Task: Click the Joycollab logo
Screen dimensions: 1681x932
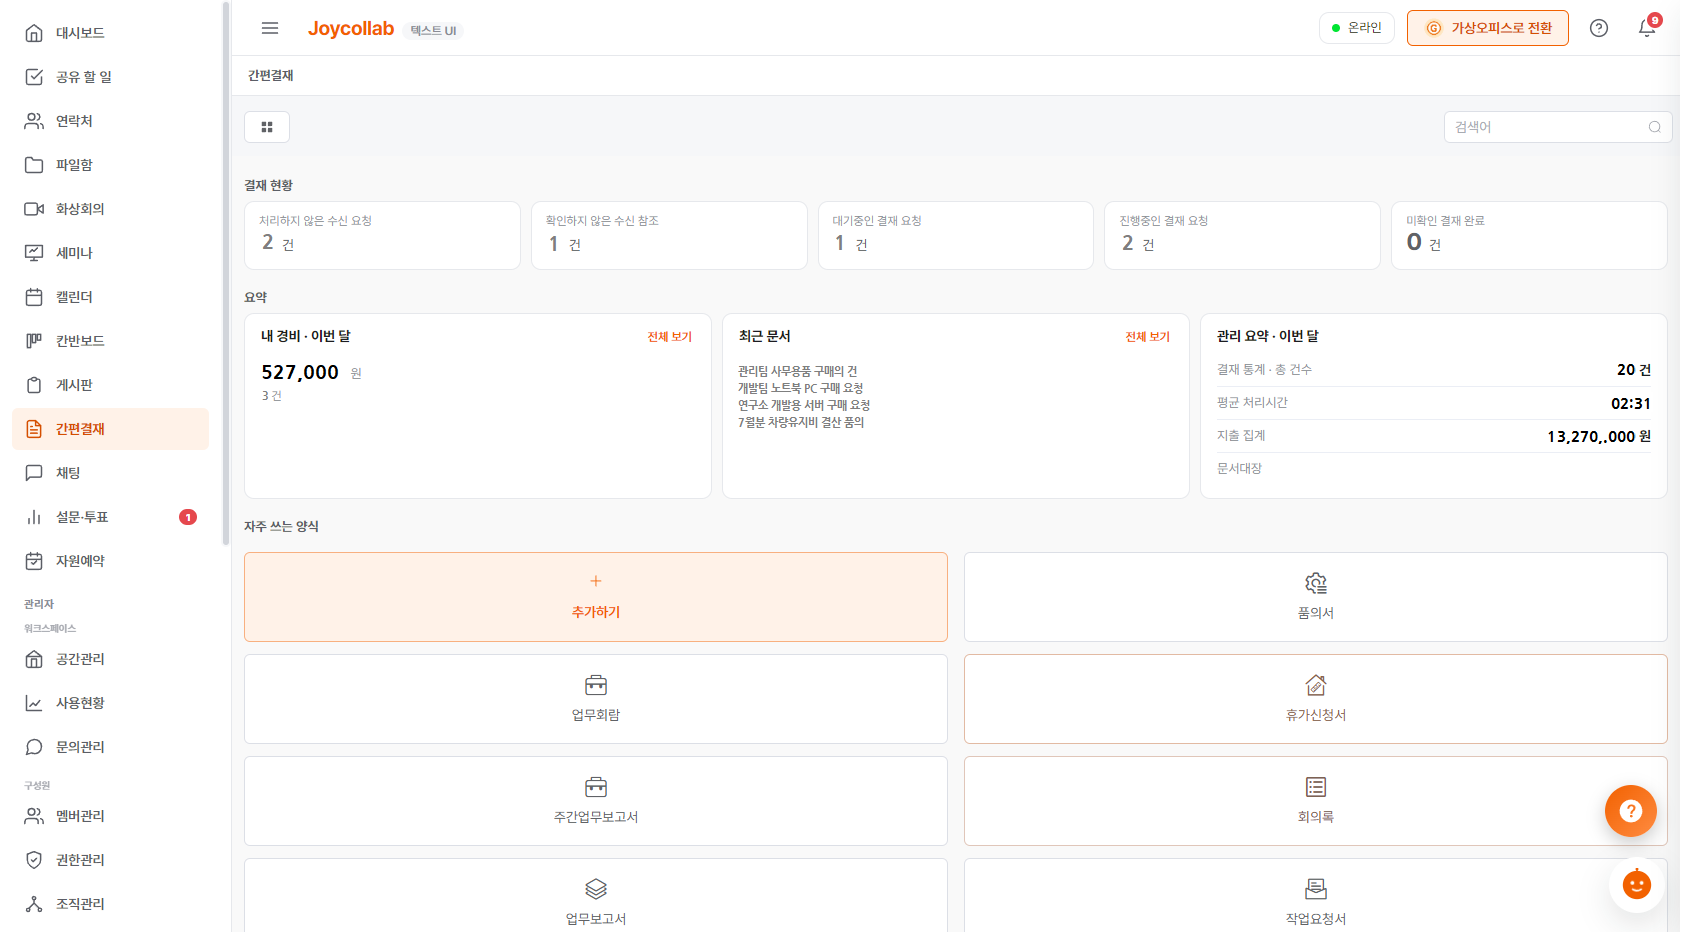Action: pos(351,28)
